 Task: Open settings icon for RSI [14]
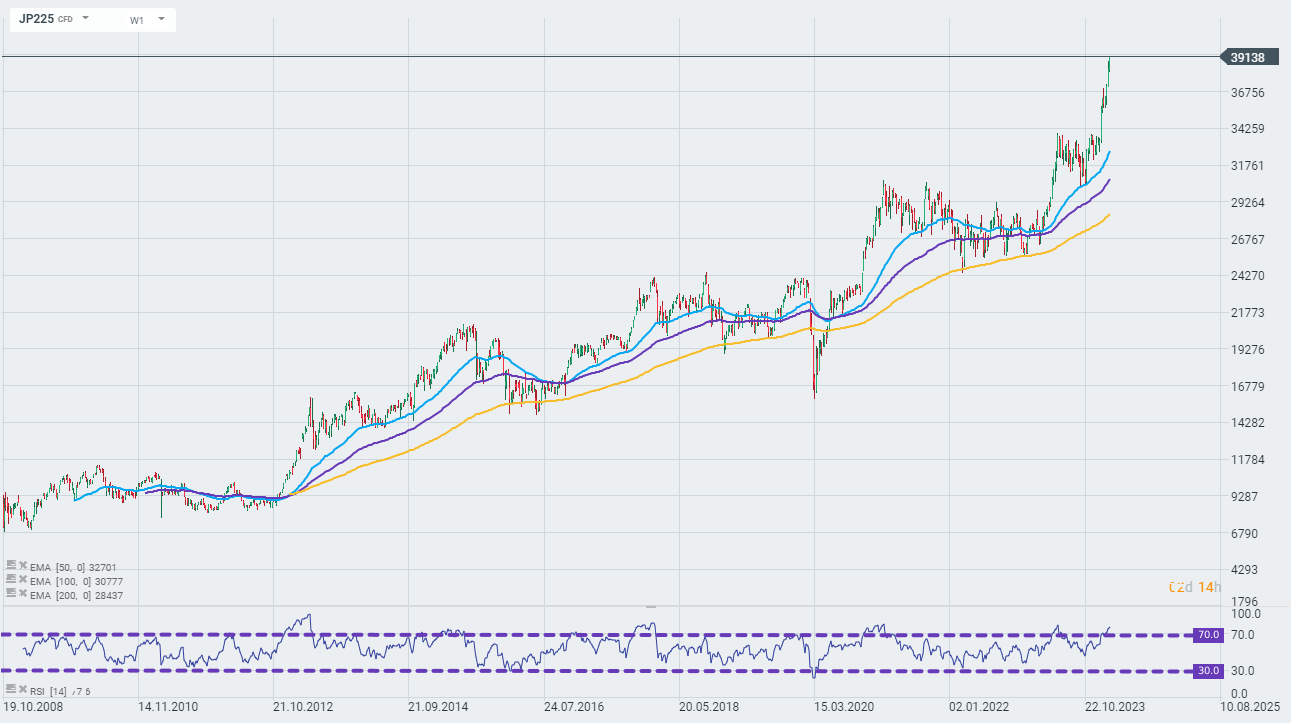(10, 690)
